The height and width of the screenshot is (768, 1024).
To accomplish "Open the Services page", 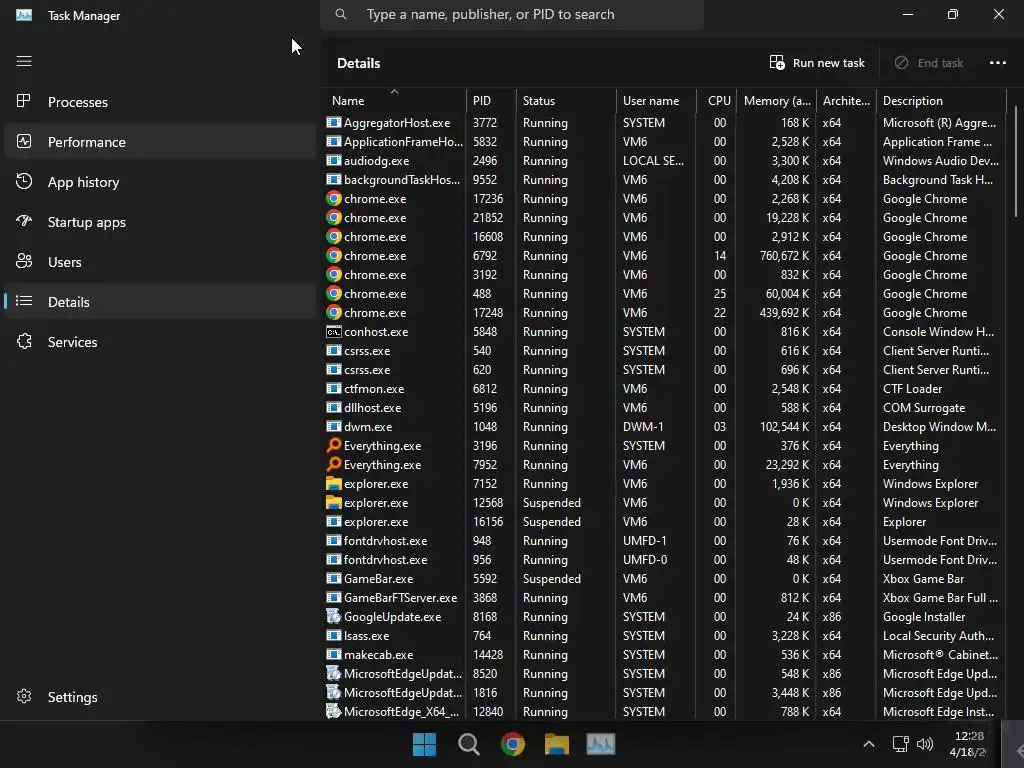I will click(x=160, y=341).
